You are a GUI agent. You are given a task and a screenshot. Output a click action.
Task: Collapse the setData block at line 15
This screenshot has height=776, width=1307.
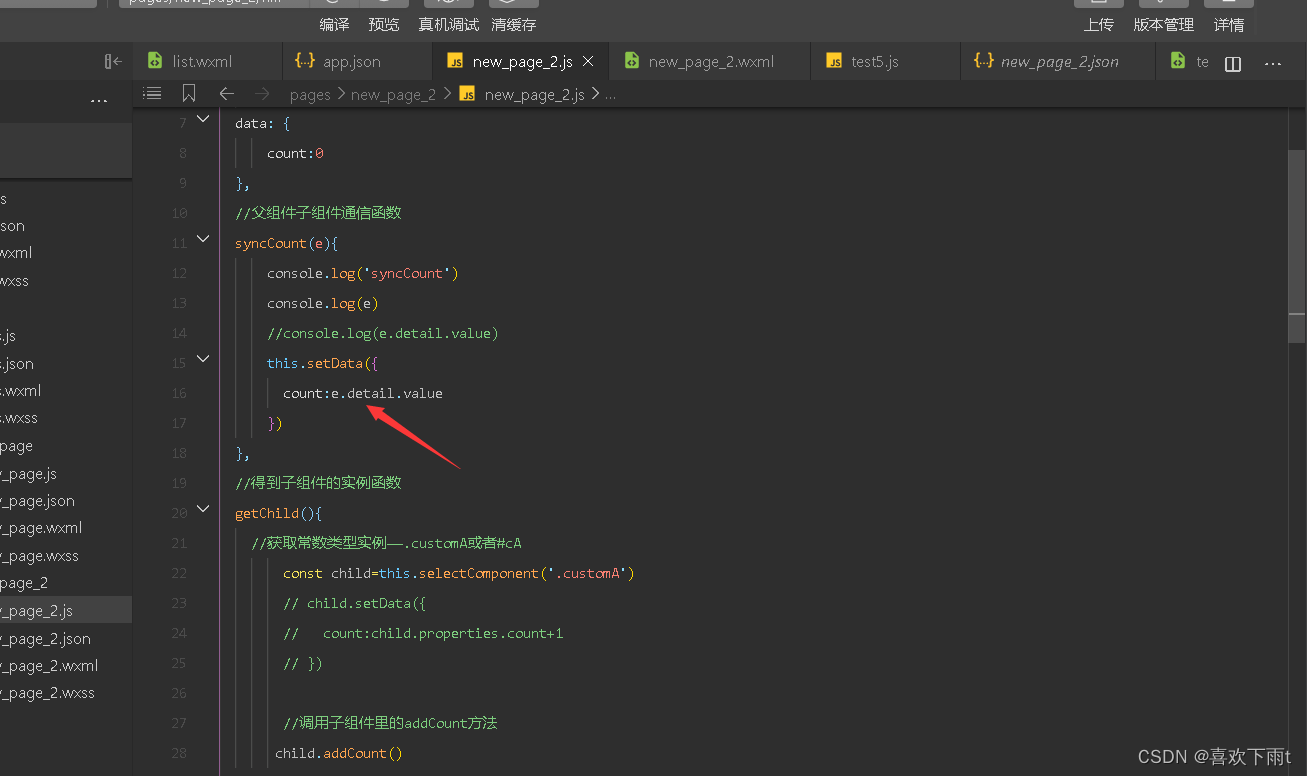pyautogui.click(x=203, y=359)
